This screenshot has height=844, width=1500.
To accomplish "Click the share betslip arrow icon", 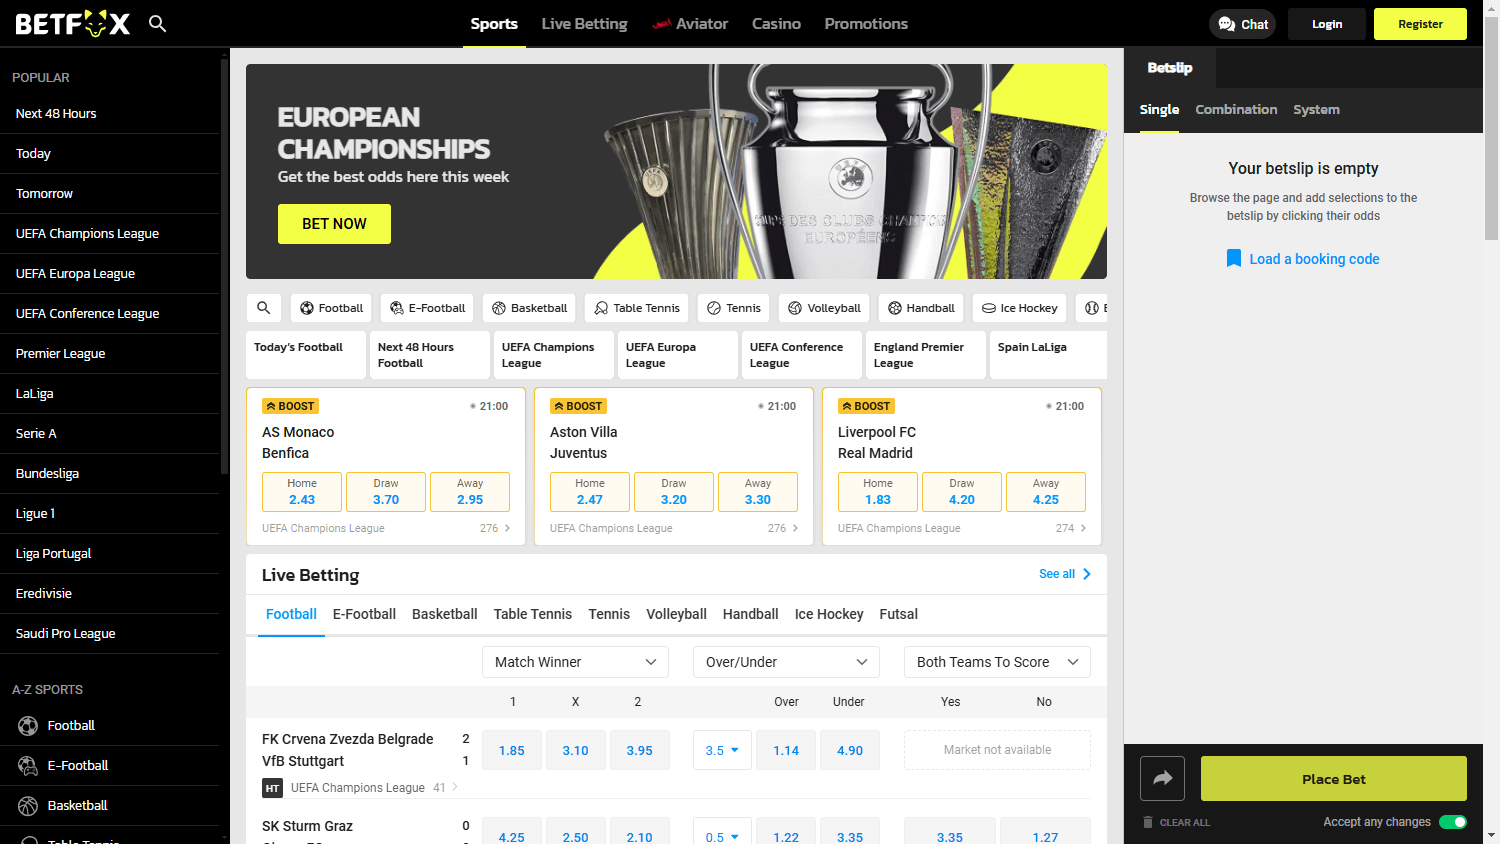I will (1162, 778).
